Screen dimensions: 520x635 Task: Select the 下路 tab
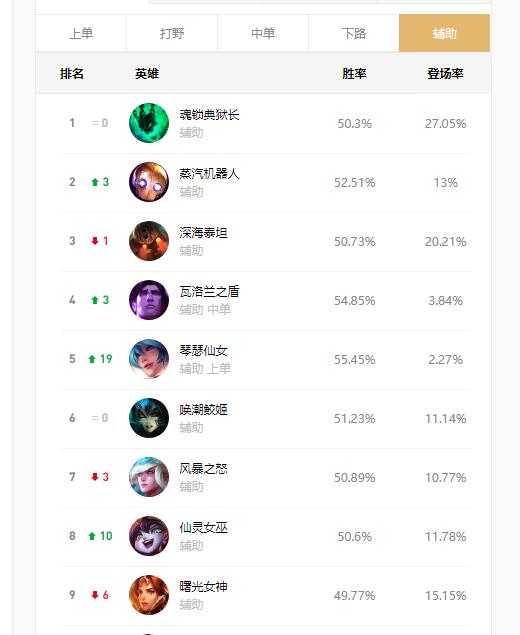354,33
